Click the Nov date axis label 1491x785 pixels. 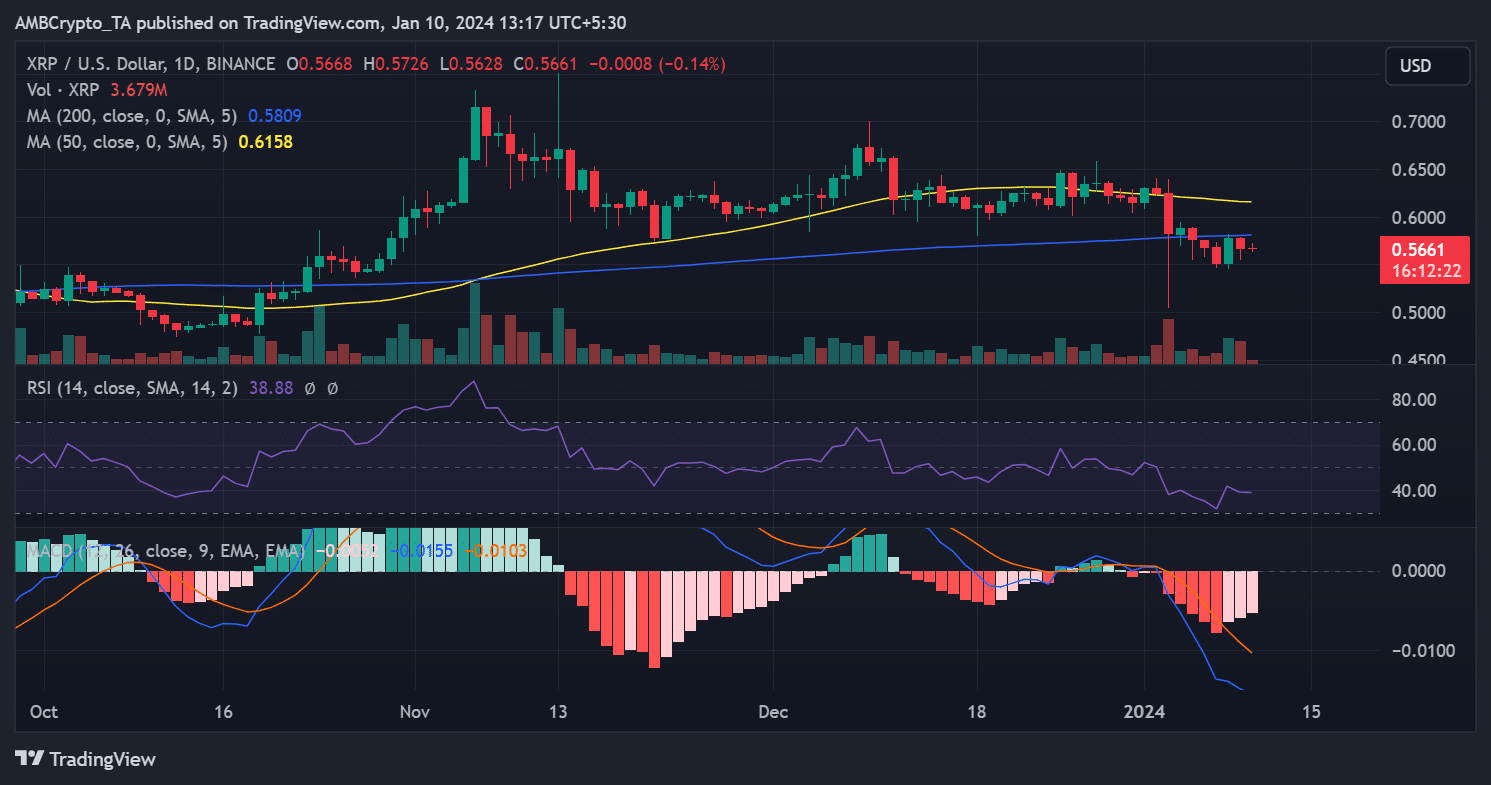pyautogui.click(x=414, y=712)
